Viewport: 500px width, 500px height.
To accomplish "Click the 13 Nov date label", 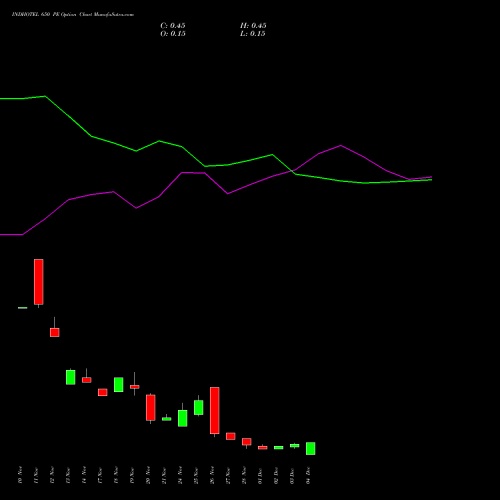I will pos(68,475).
